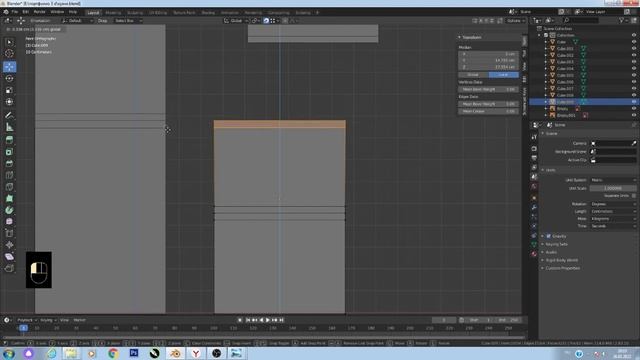Select the Measure tool
The height and width of the screenshot is (360, 640).
(9, 127)
